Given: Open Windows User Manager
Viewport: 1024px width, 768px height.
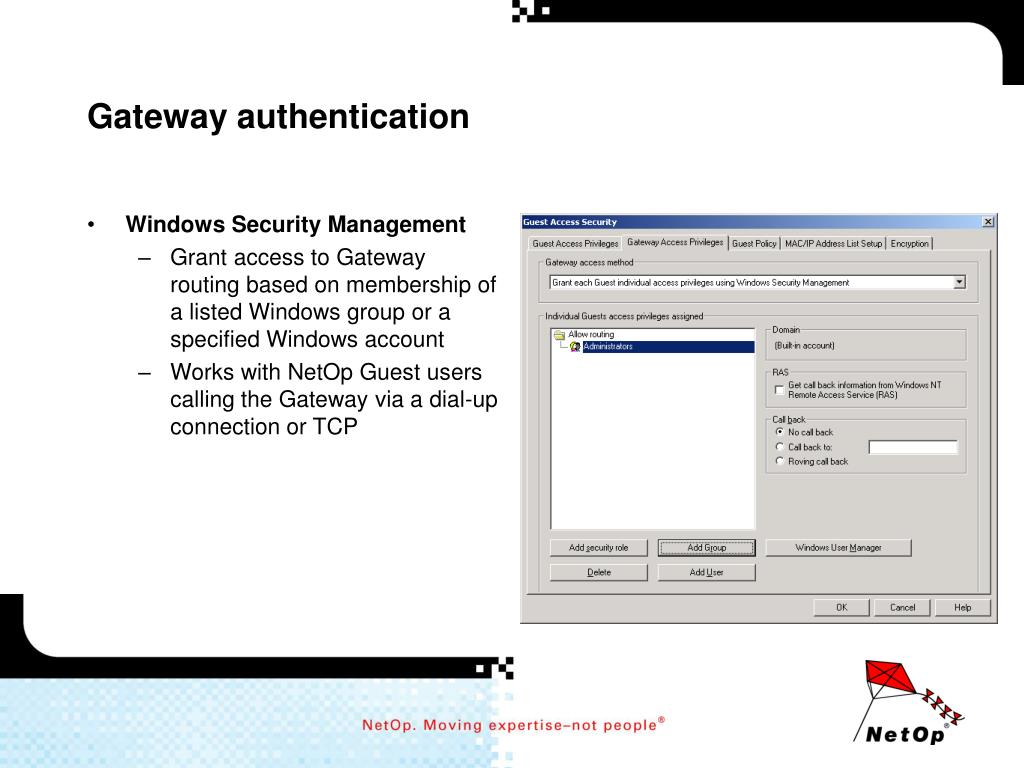Looking at the screenshot, I should coord(839,548).
